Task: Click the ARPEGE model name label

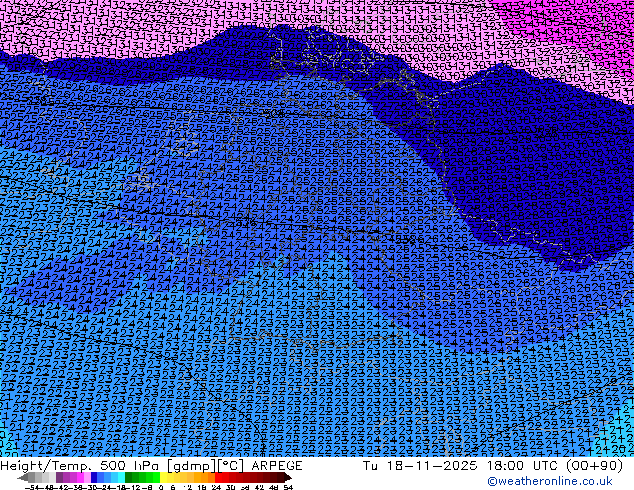Action: 277,466
